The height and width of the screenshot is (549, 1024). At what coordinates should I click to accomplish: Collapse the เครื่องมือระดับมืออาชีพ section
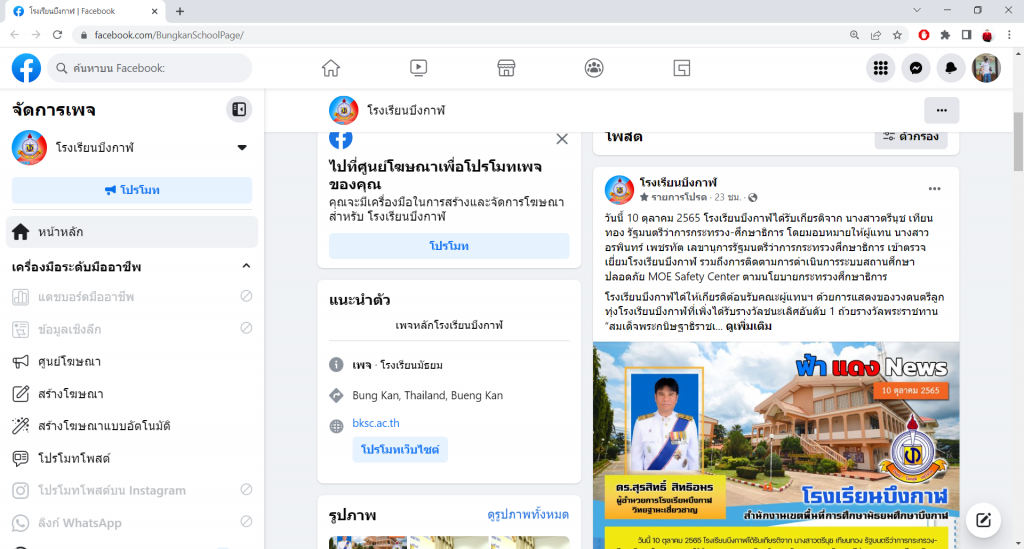pos(246,266)
